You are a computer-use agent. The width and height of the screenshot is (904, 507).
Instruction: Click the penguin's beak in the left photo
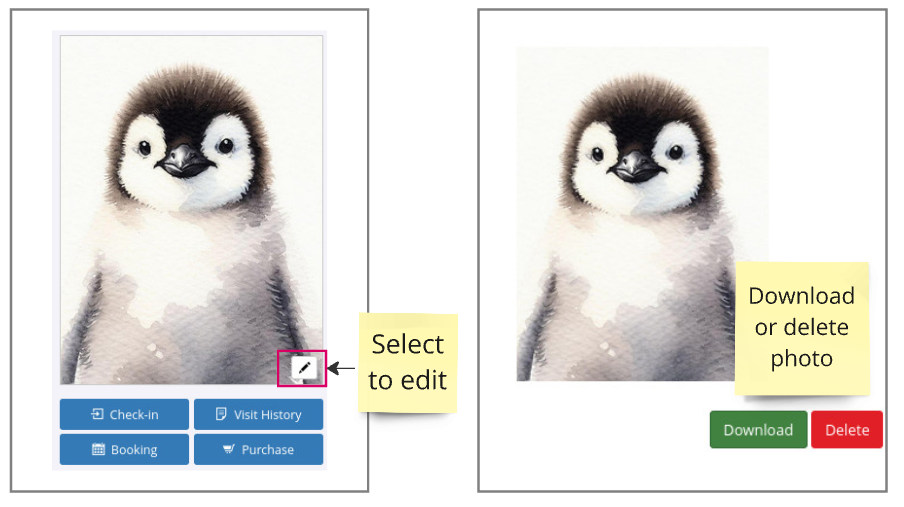184,160
